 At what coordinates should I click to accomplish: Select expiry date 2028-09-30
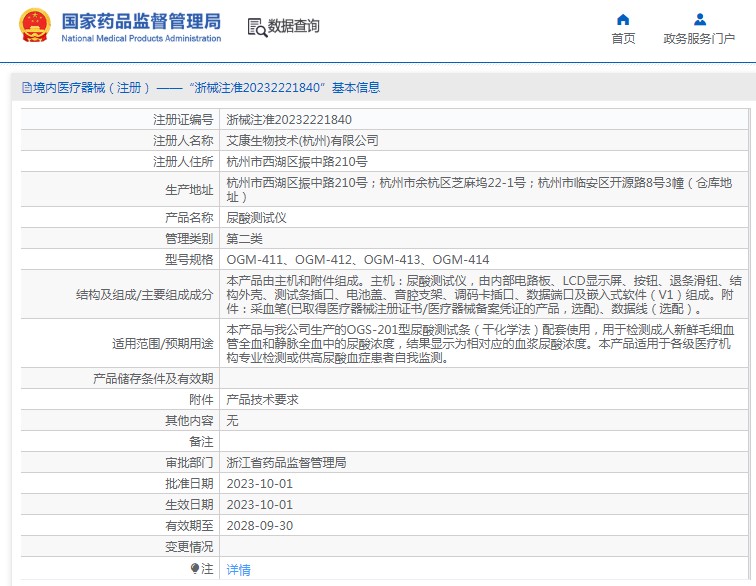(259, 526)
